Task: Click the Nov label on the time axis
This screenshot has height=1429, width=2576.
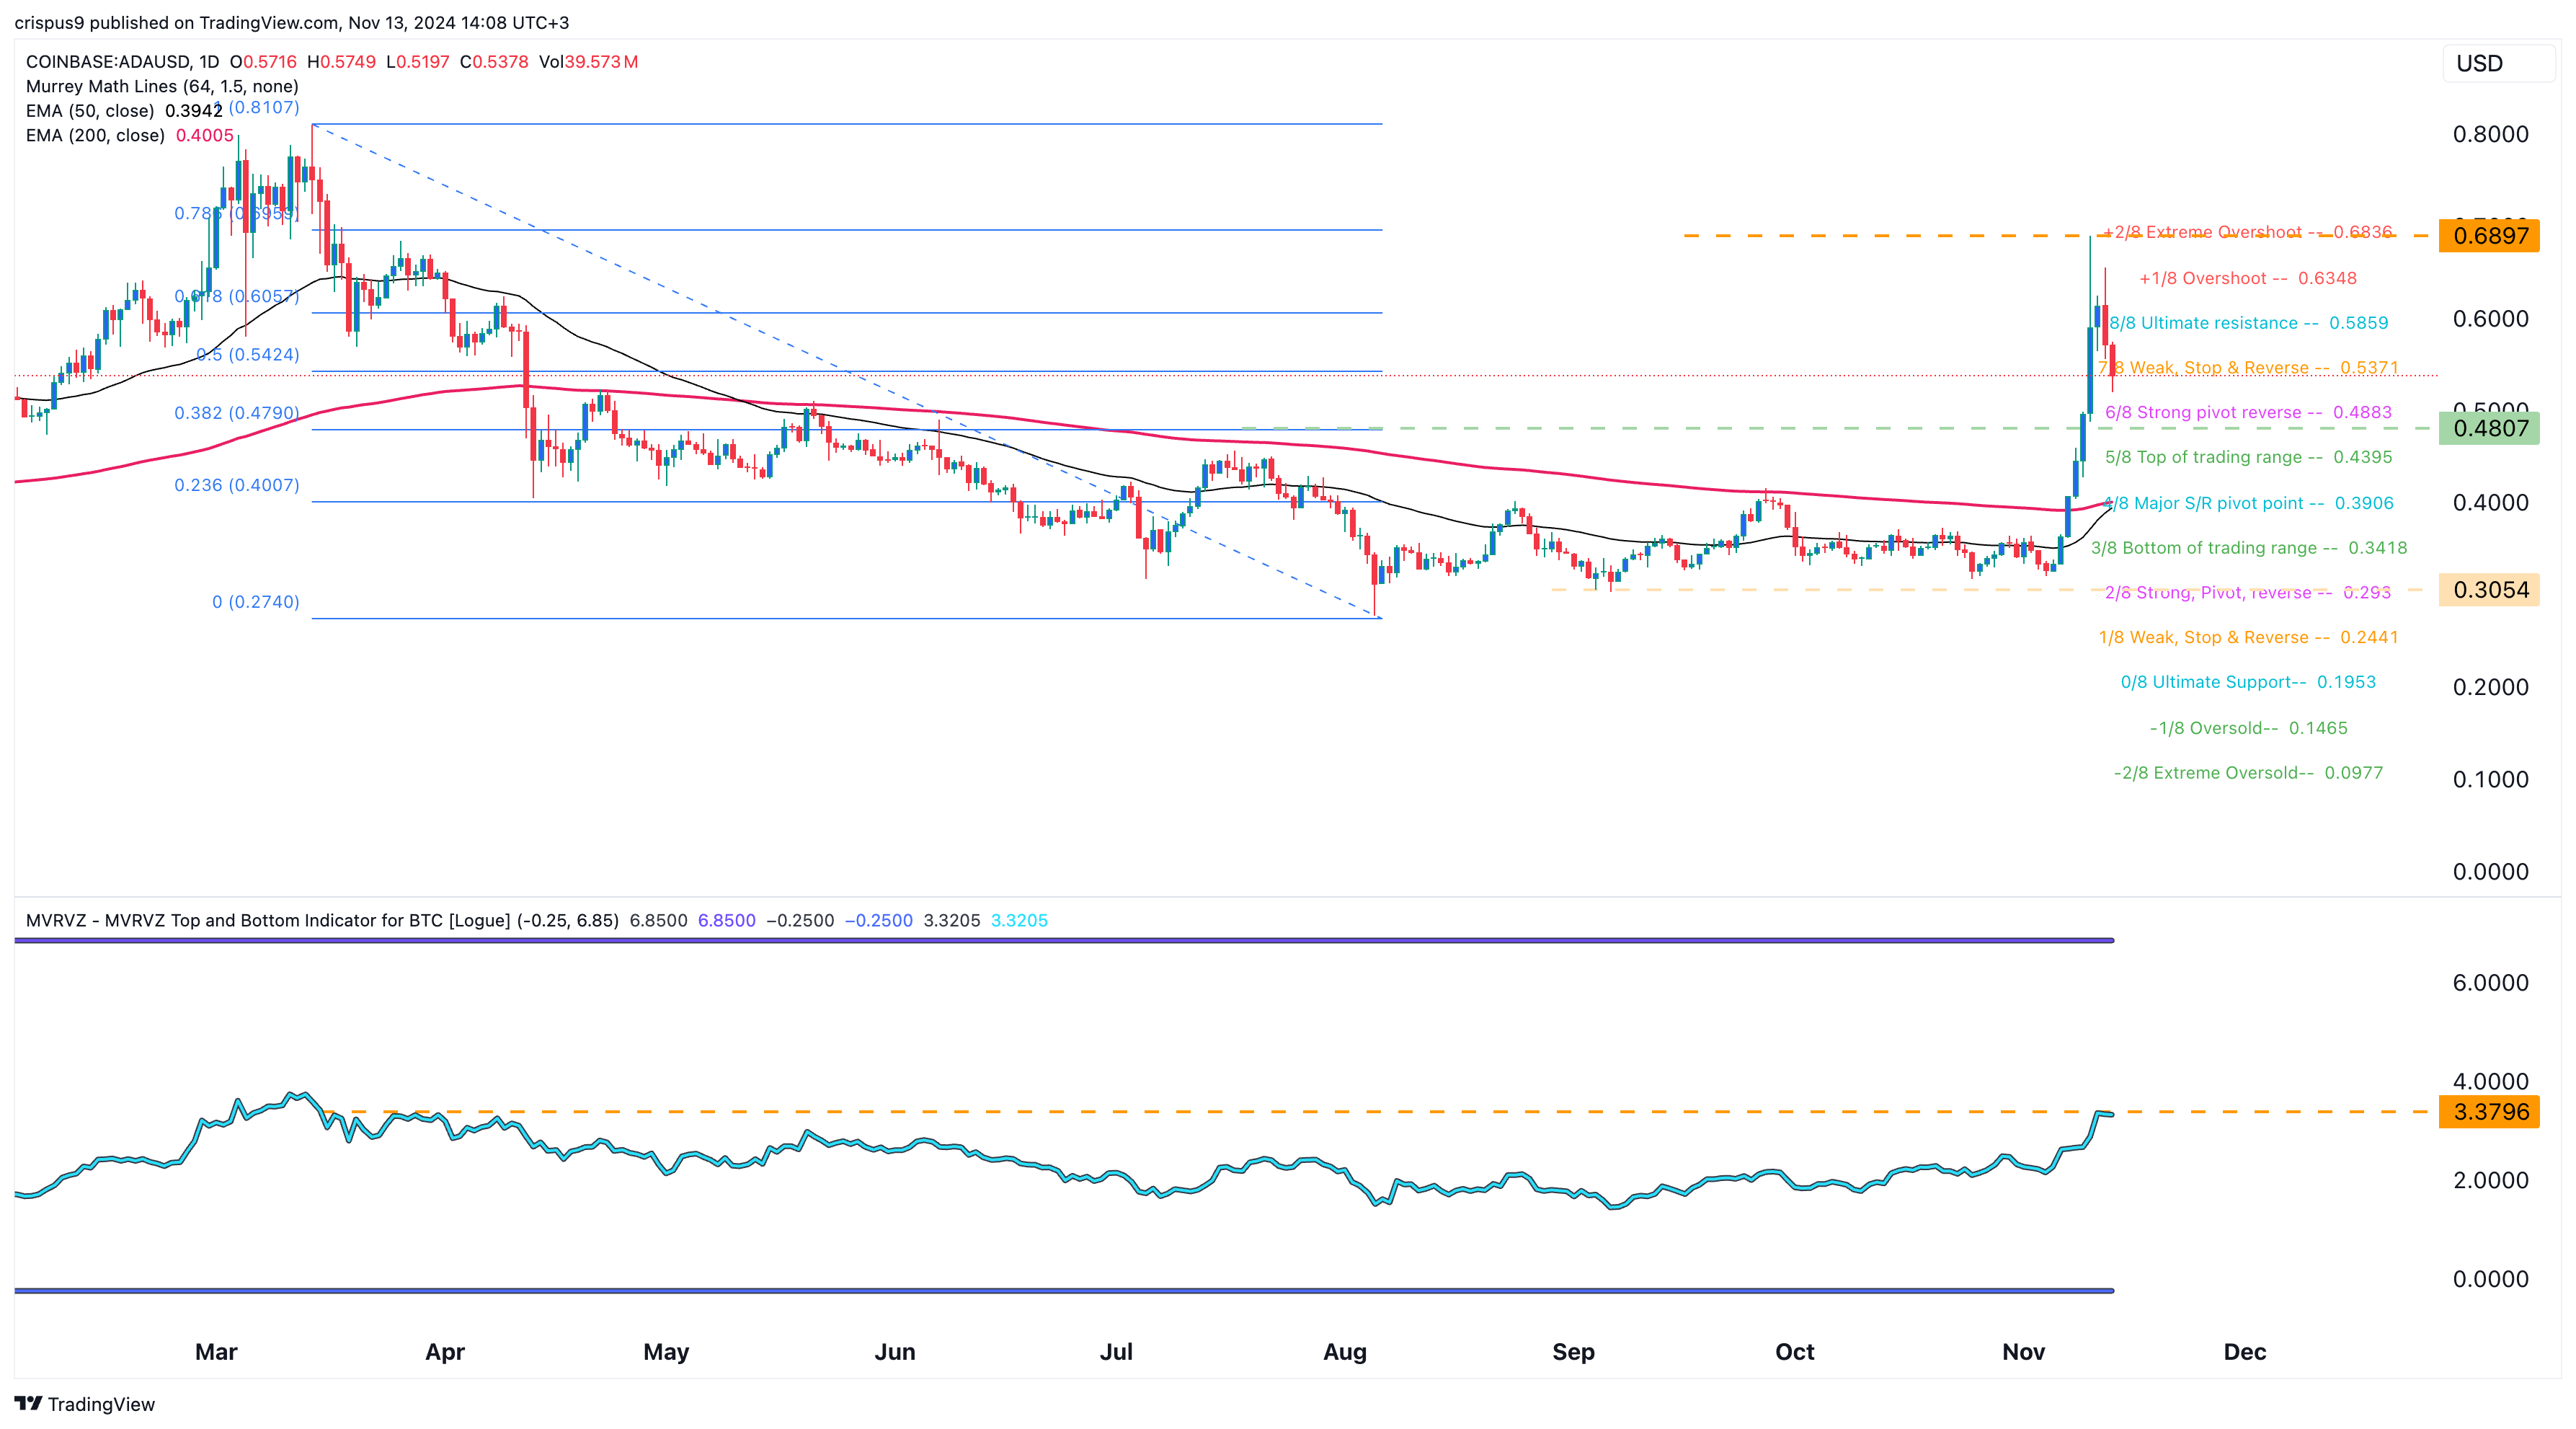Action: (x=2024, y=1352)
